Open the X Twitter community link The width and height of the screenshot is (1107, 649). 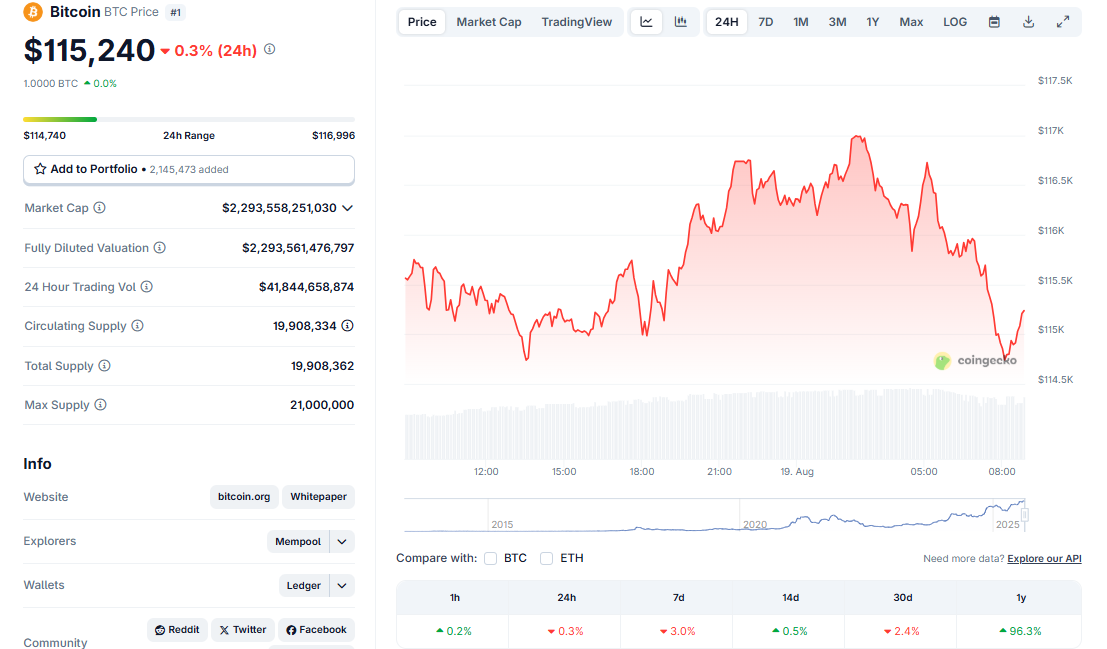click(x=243, y=630)
